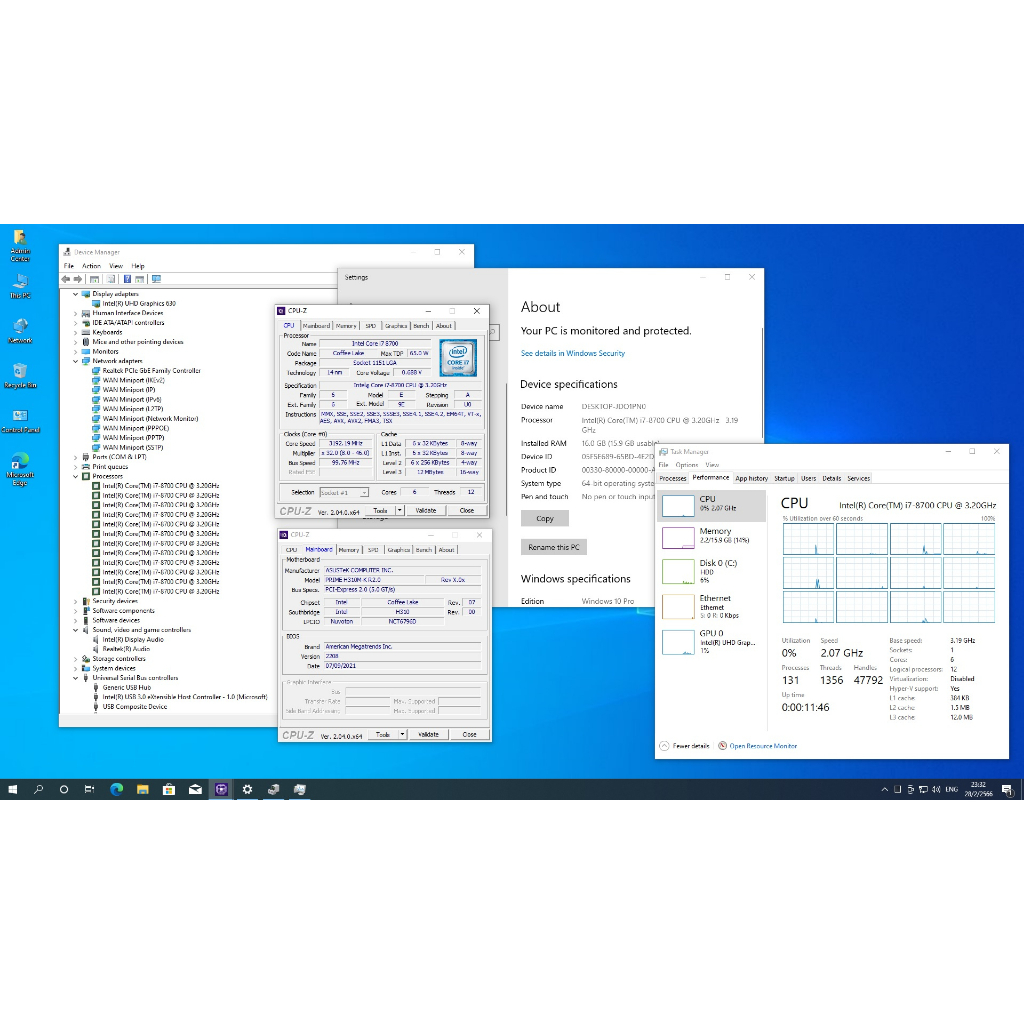Open File Explorer from the taskbar
The height and width of the screenshot is (1024, 1024).
click(142, 789)
